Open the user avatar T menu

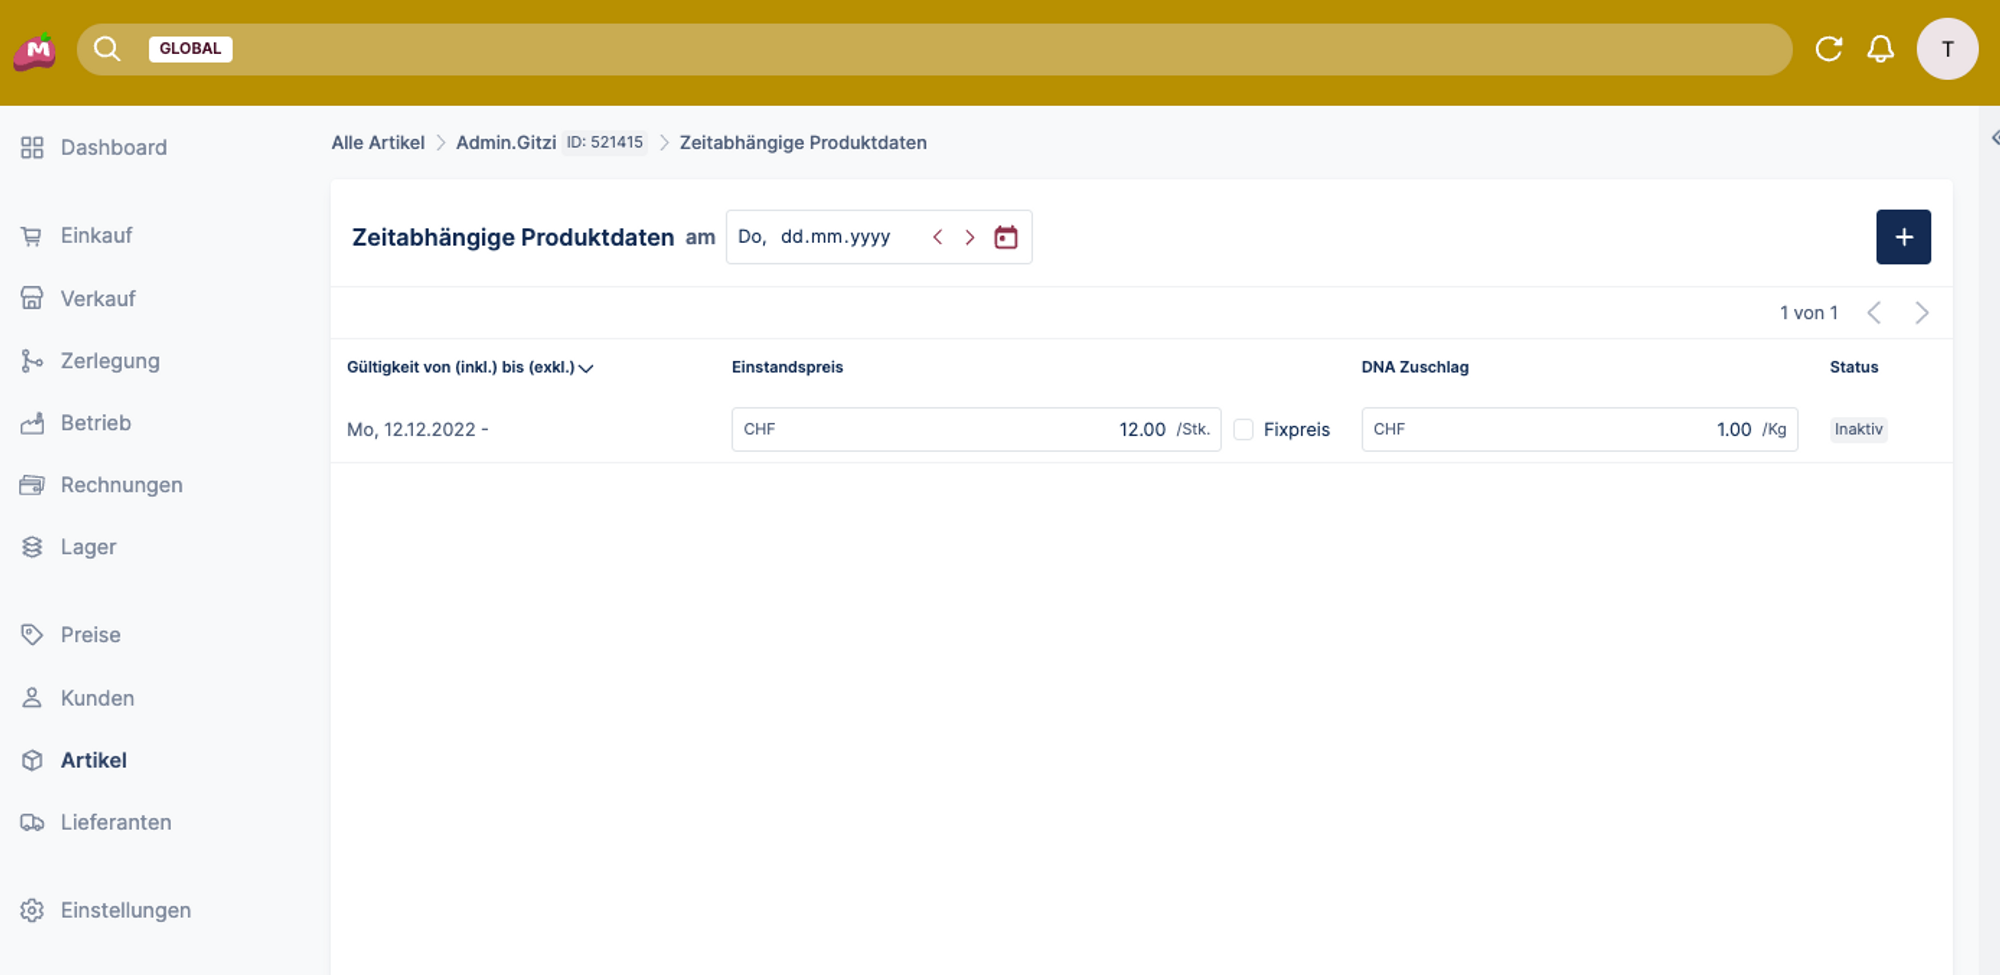1946,49
